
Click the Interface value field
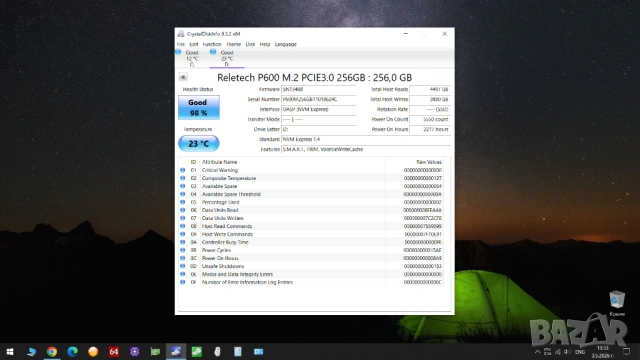coord(319,109)
